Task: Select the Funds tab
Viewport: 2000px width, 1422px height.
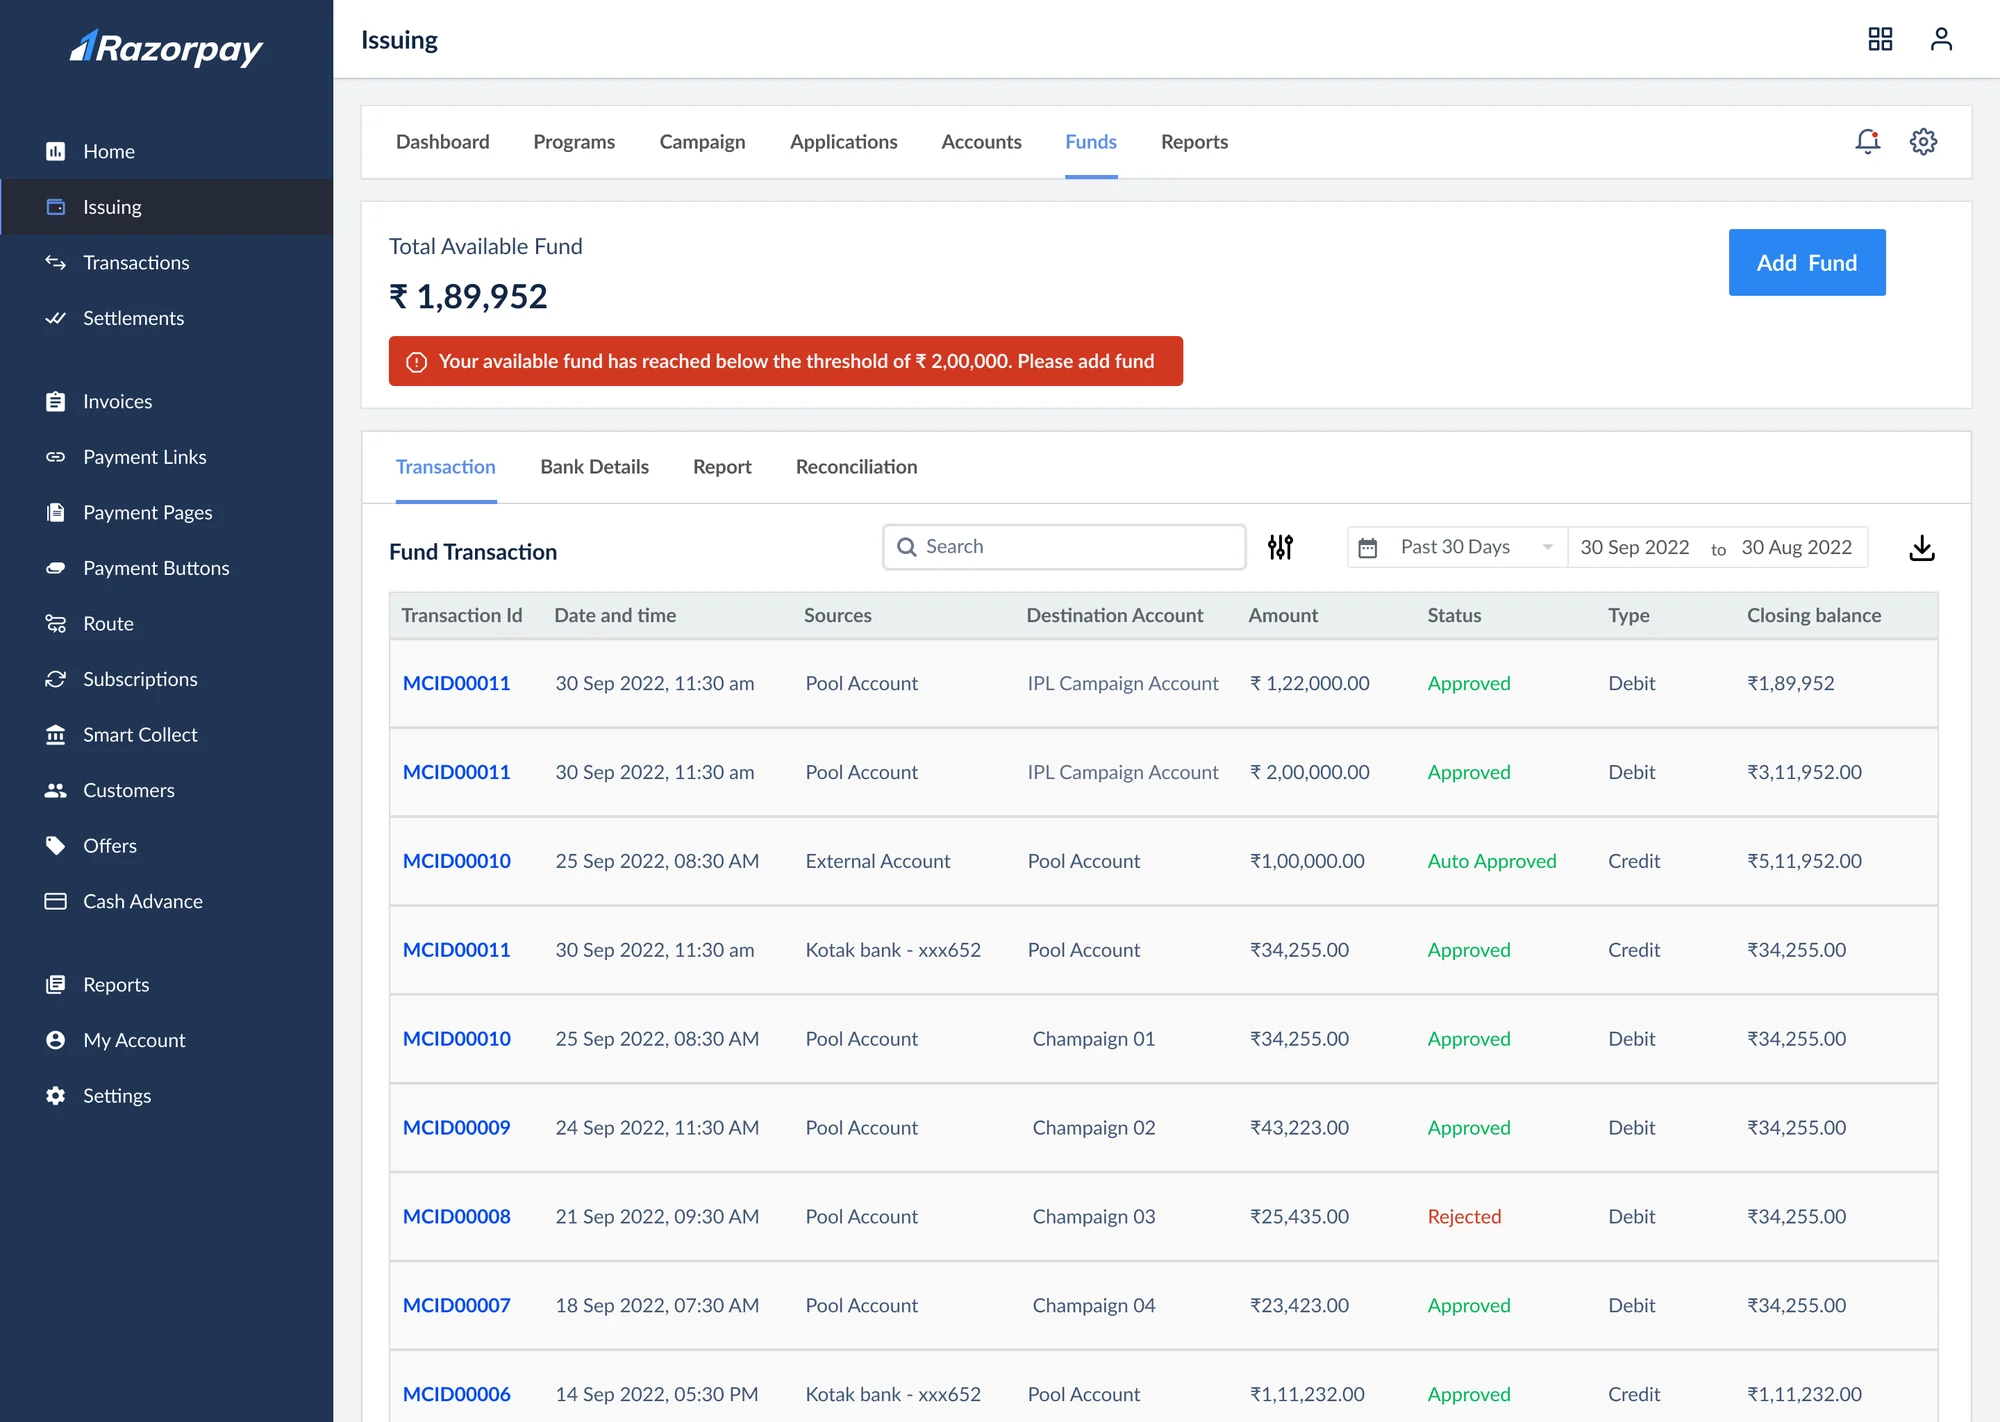Action: [x=1090, y=142]
